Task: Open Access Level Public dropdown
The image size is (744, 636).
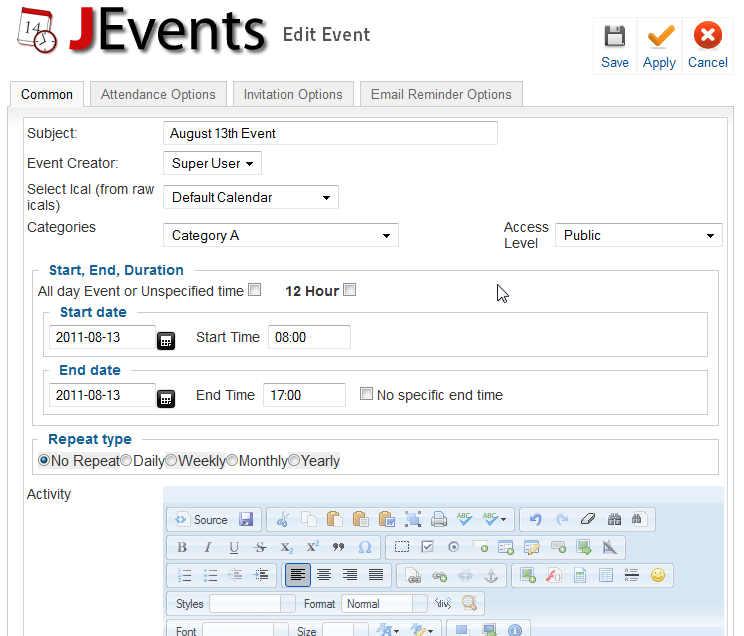Action: (x=639, y=235)
